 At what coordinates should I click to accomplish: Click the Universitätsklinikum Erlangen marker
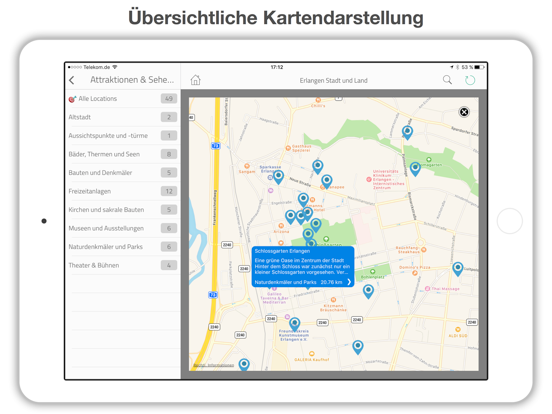coord(369,180)
